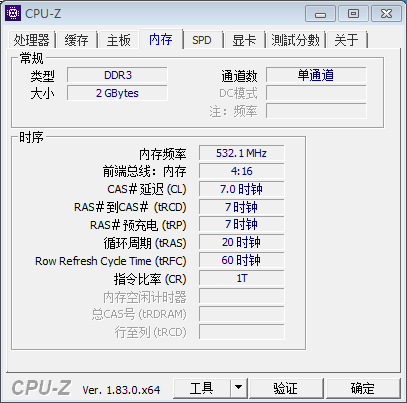
Task: Open the 显卡 tab
Action: click(244, 40)
